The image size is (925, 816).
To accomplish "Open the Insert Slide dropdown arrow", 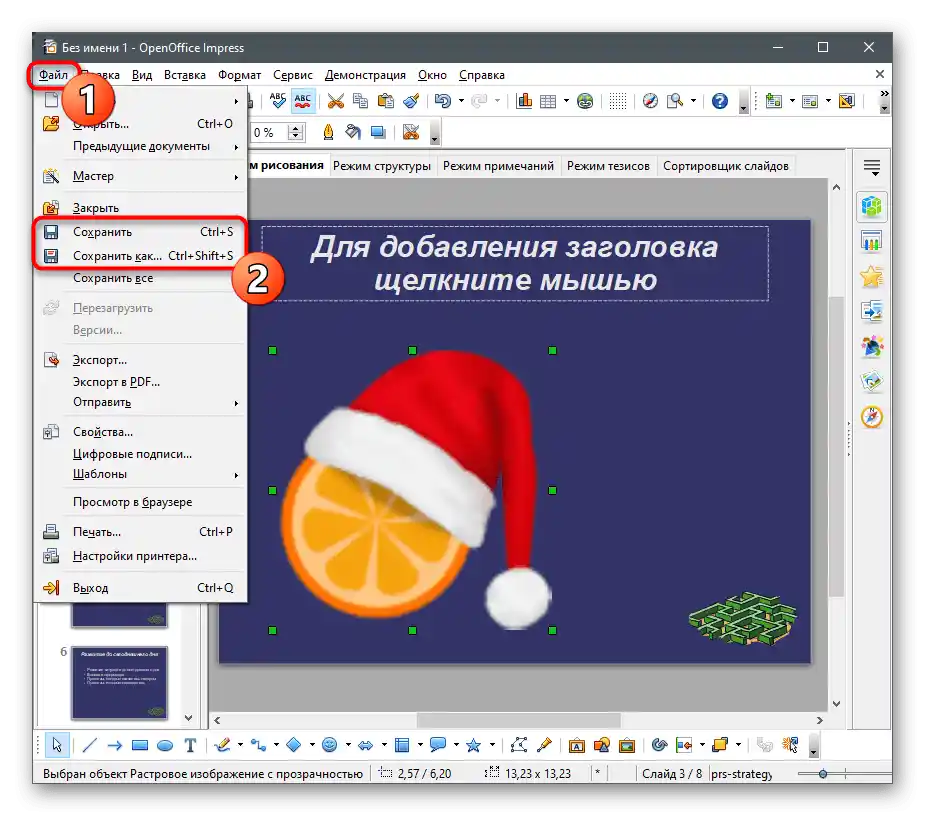I will point(792,101).
